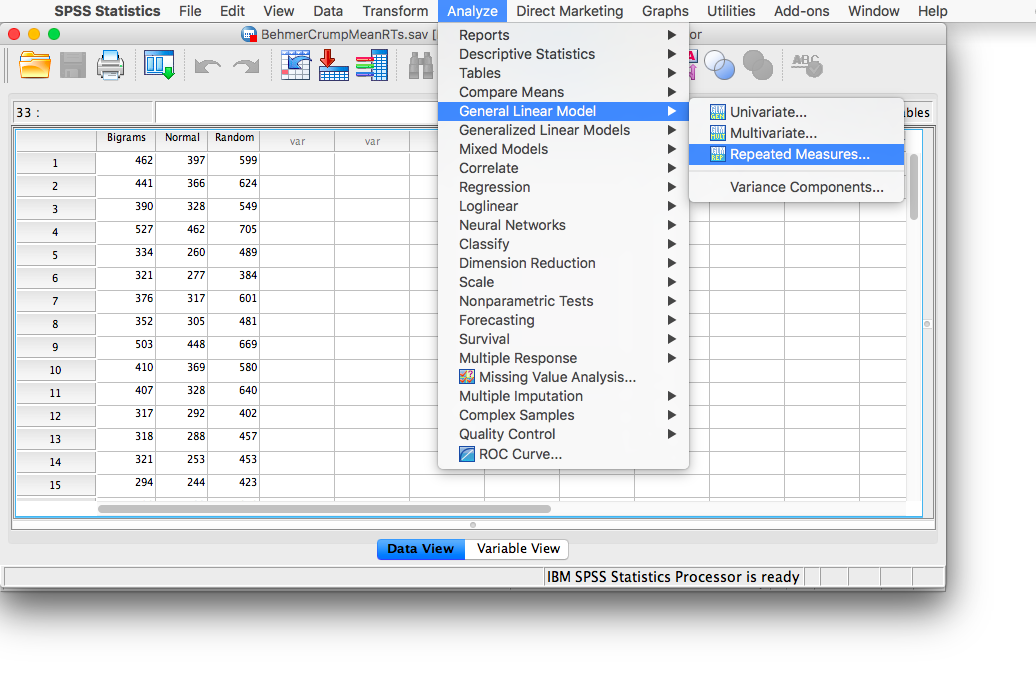Click the Go to case icon
This screenshot has width=1036, height=692.
[x=295, y=65]
